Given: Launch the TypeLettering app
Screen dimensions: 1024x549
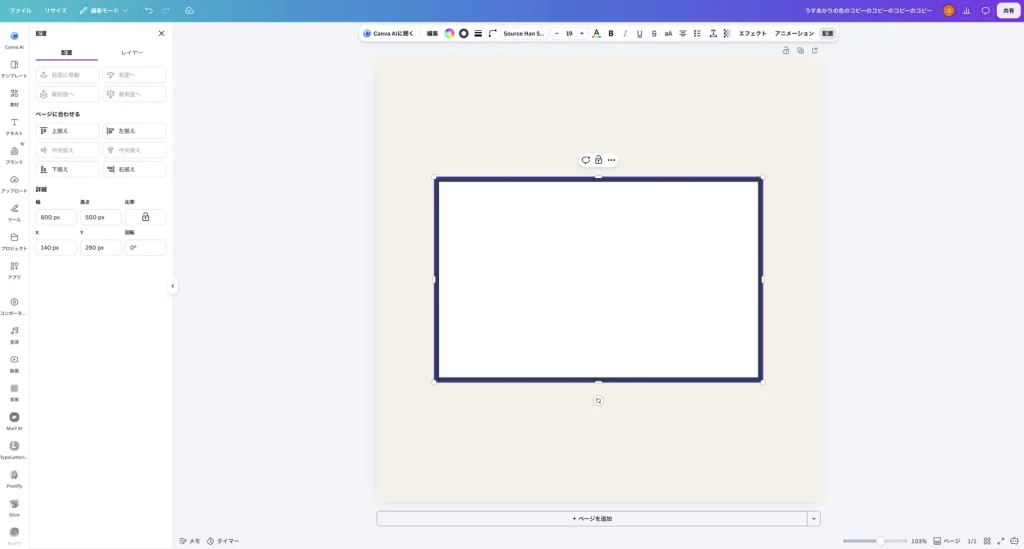Looking at the screenshot, I should click(x=14, y=449).
